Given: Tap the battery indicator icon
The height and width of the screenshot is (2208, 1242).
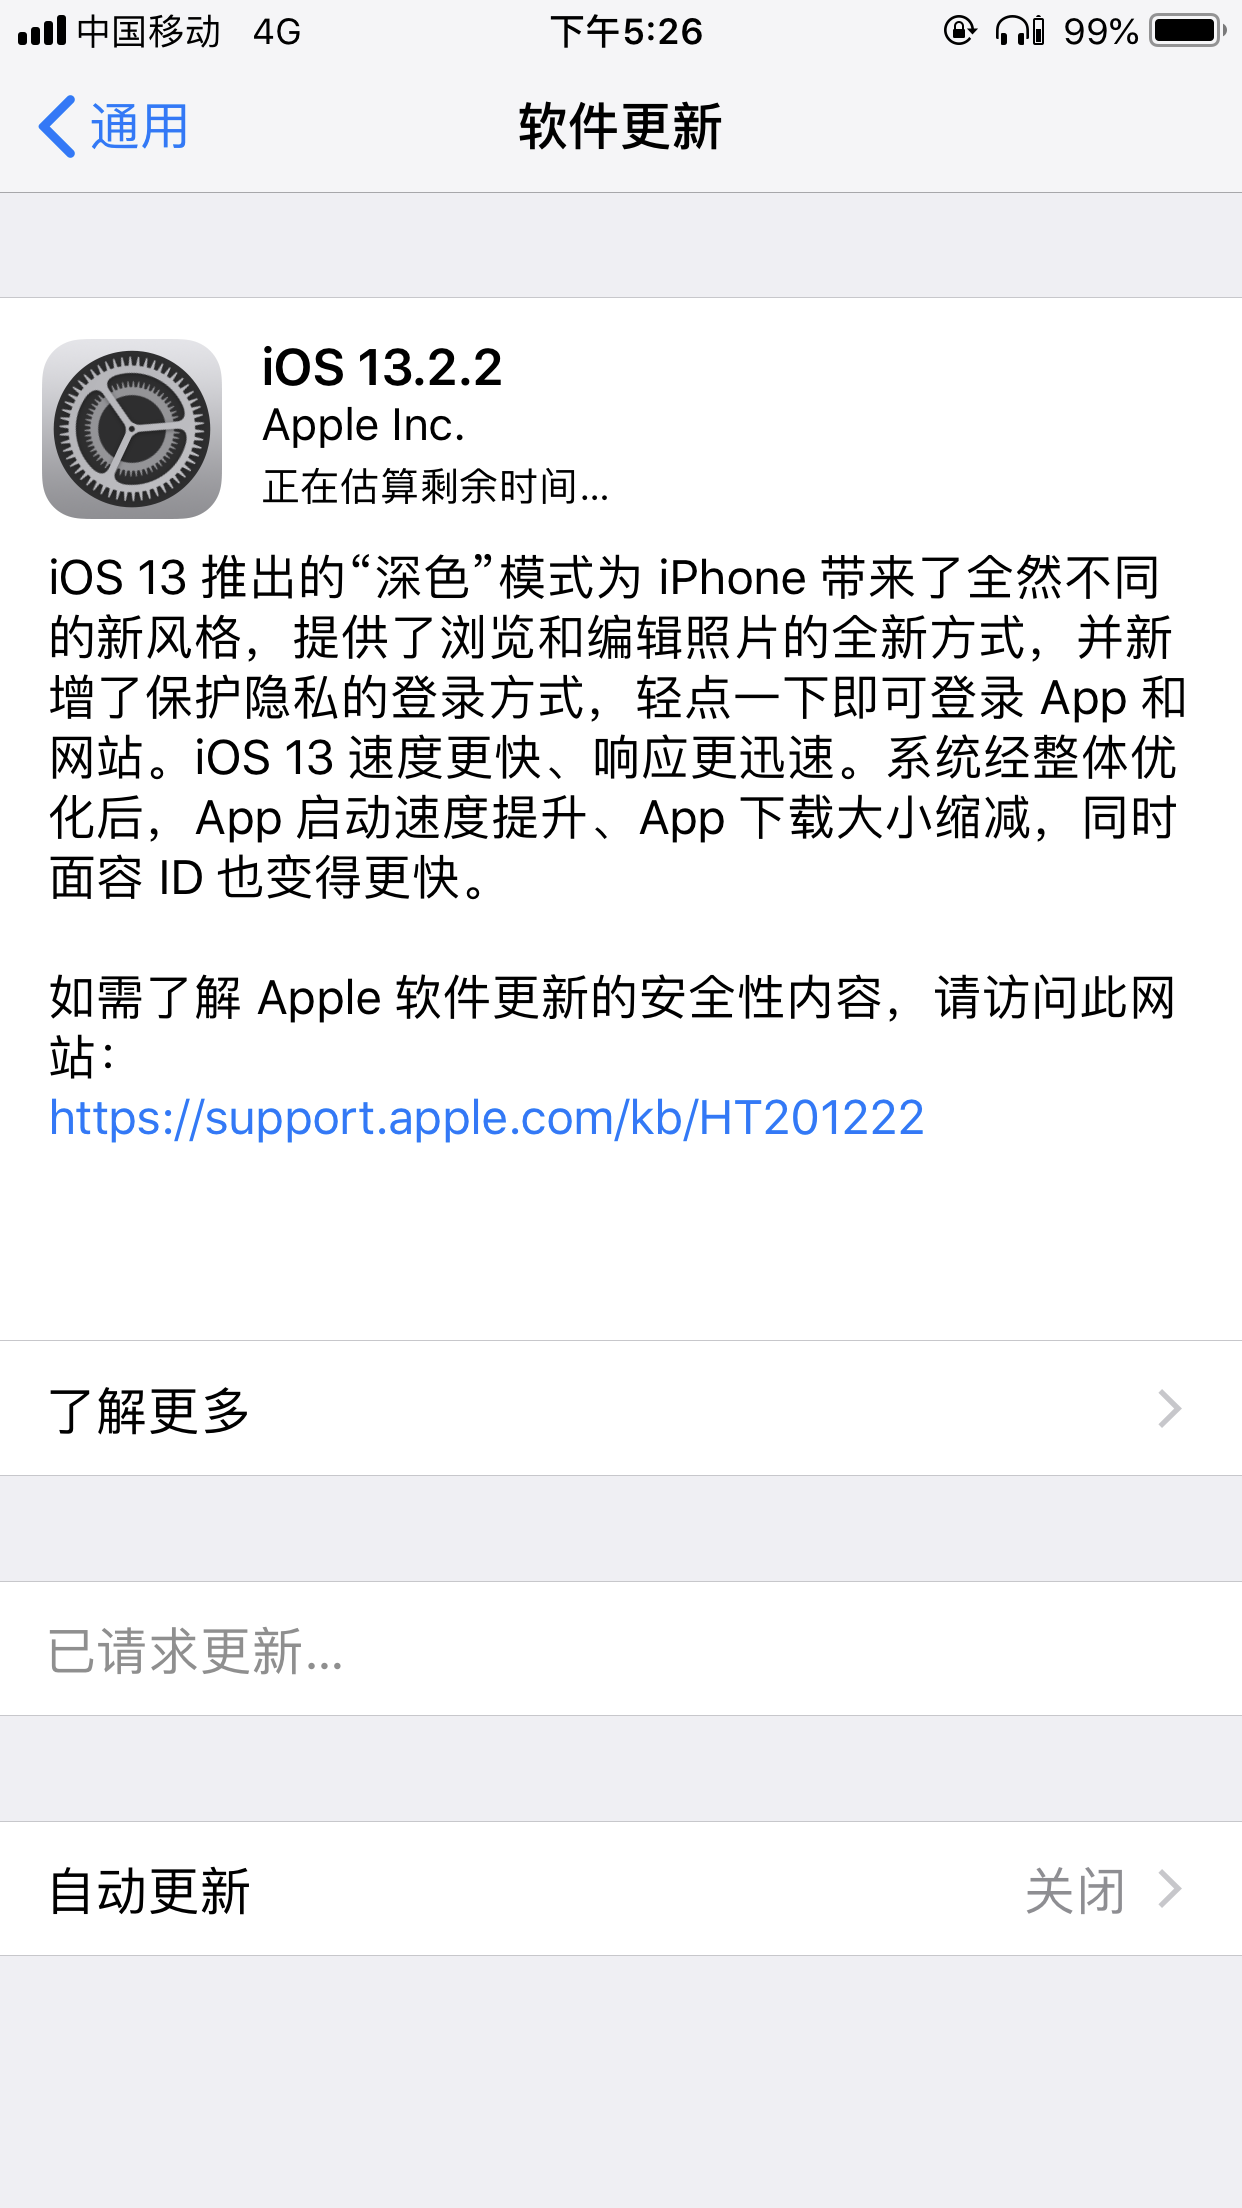Looking at the screenshot, I should coord(1188,31).
